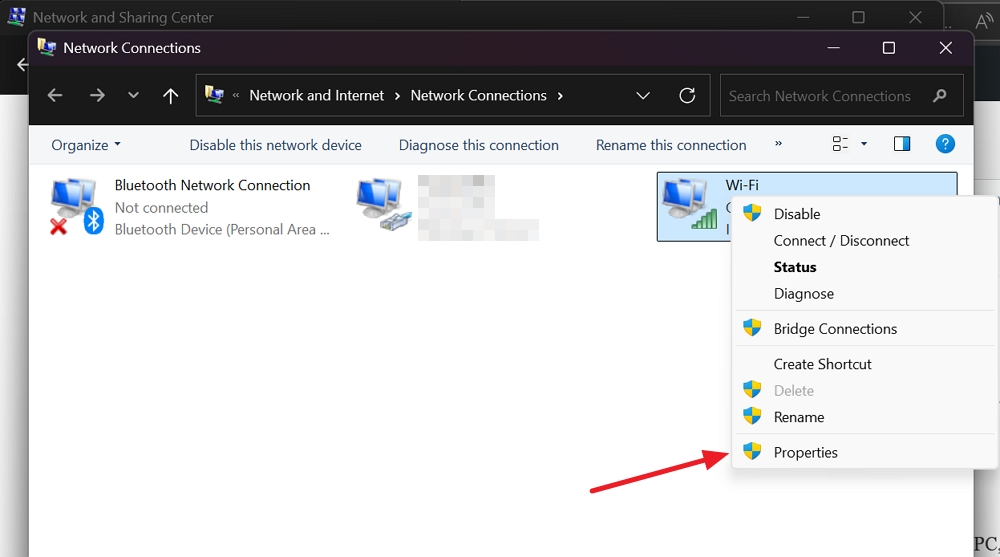The width and height of the screenshot is (1000, 557).
Task: Click the Wi-Fi adapter icon
Action: click(x=689, y=205)
